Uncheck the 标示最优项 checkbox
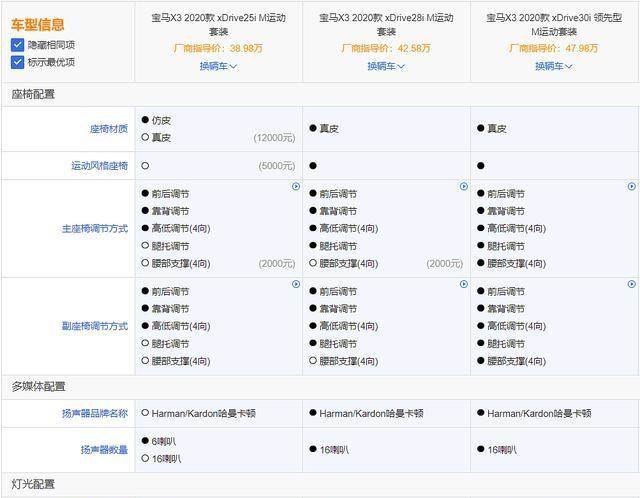 (x=18, y=62)
